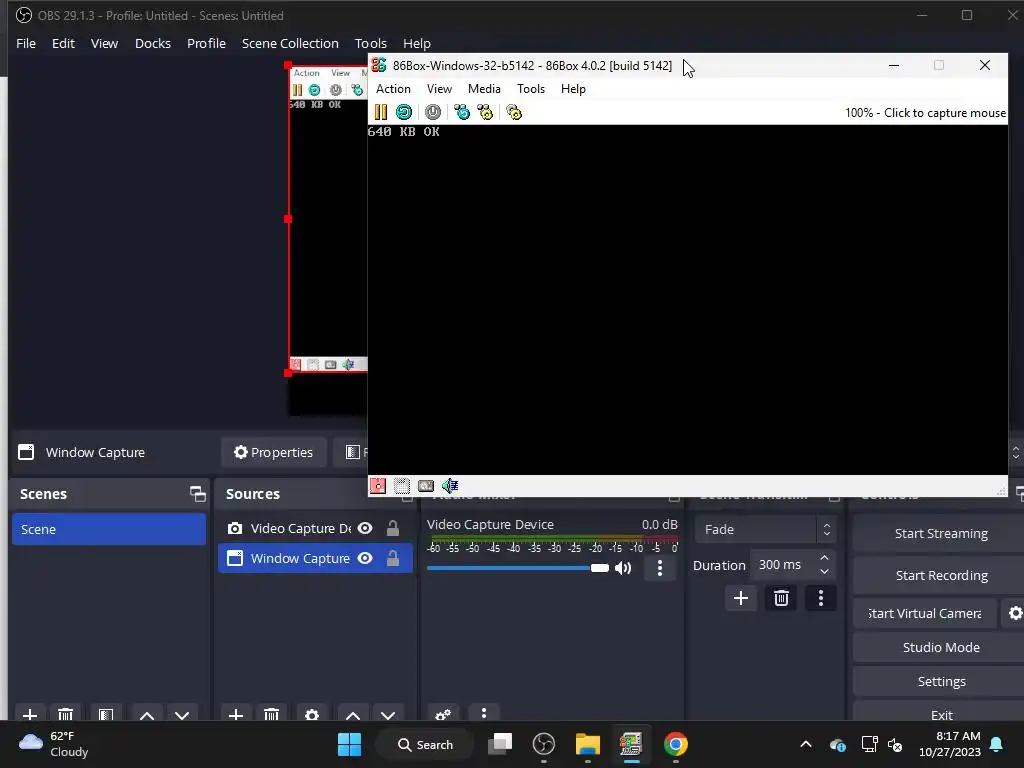Open transition properties three-dot menu
This screenshot has height=768, width=1024.
click(821, 598)
